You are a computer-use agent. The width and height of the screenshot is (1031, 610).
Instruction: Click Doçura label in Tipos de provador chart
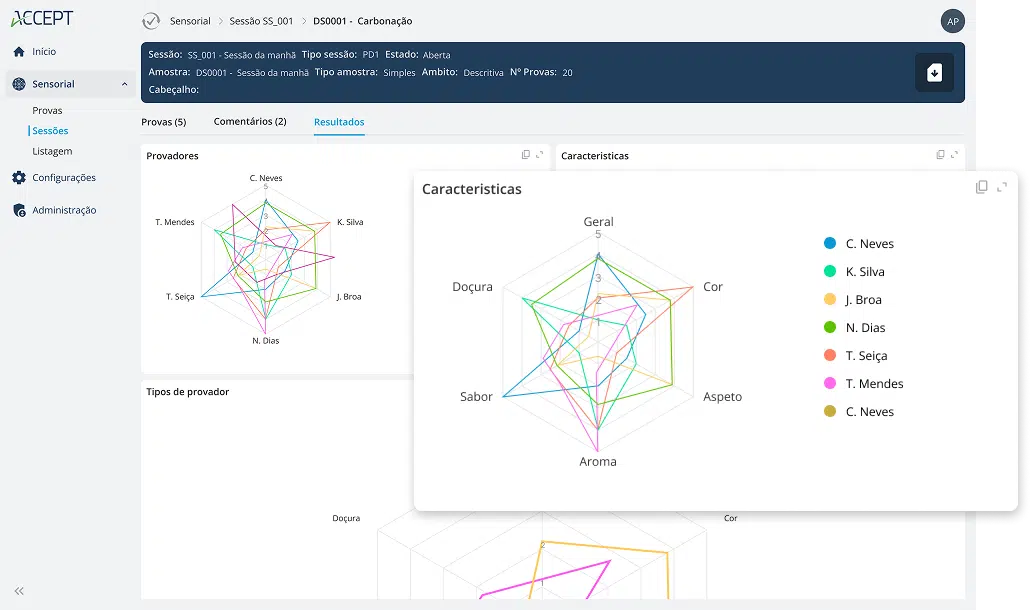coord(346,518)
